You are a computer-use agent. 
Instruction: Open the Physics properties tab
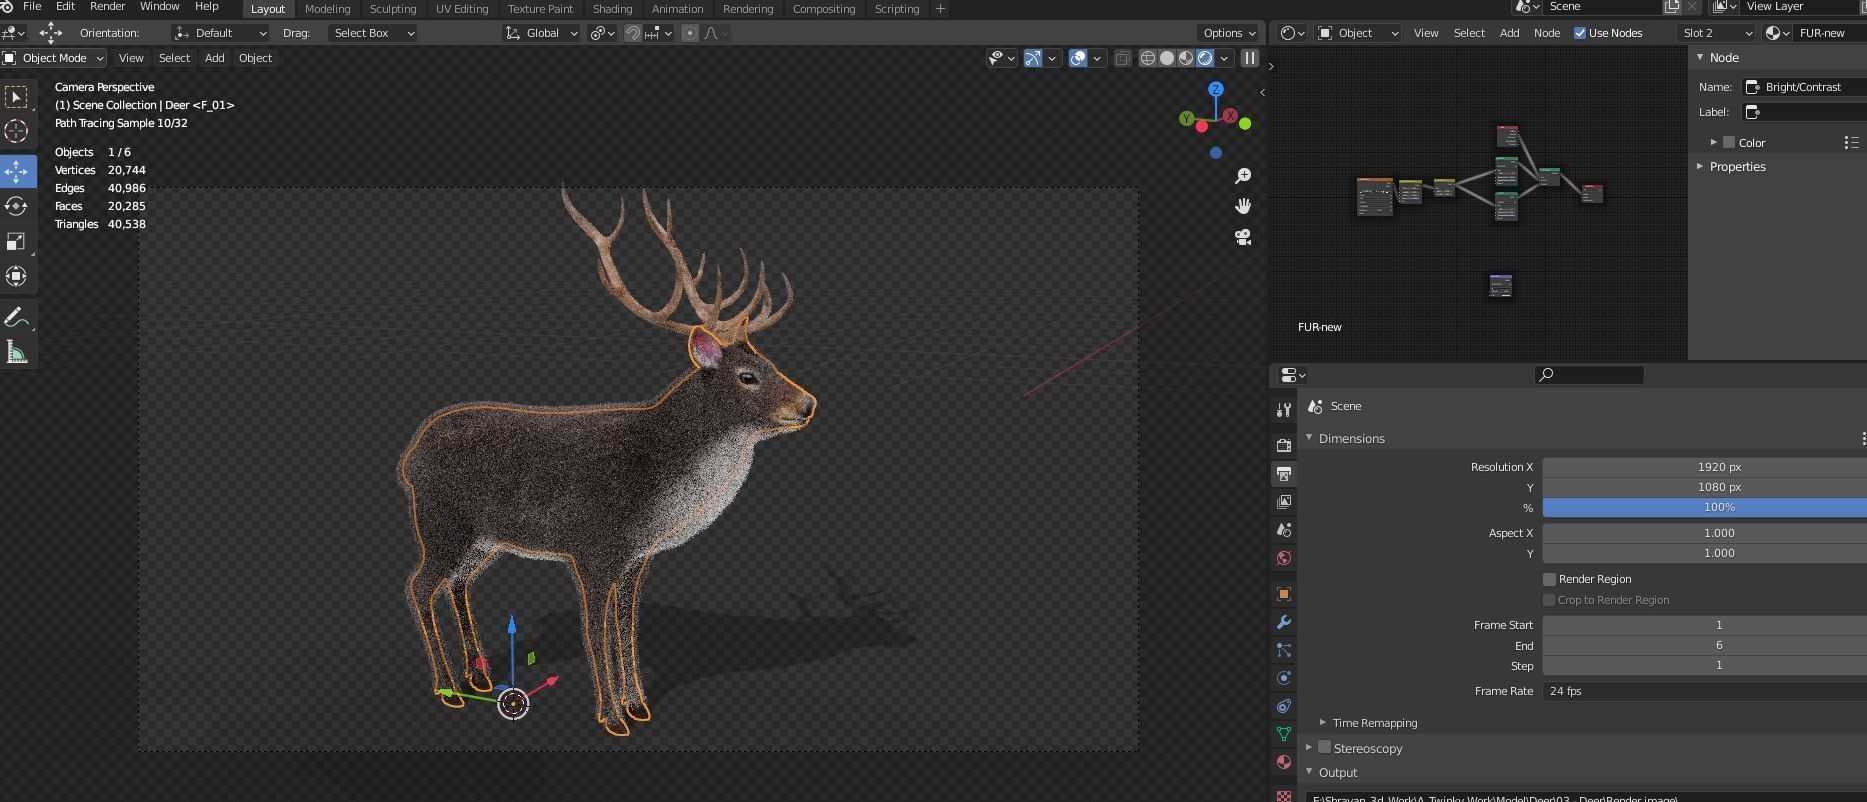pos(1284,678)
